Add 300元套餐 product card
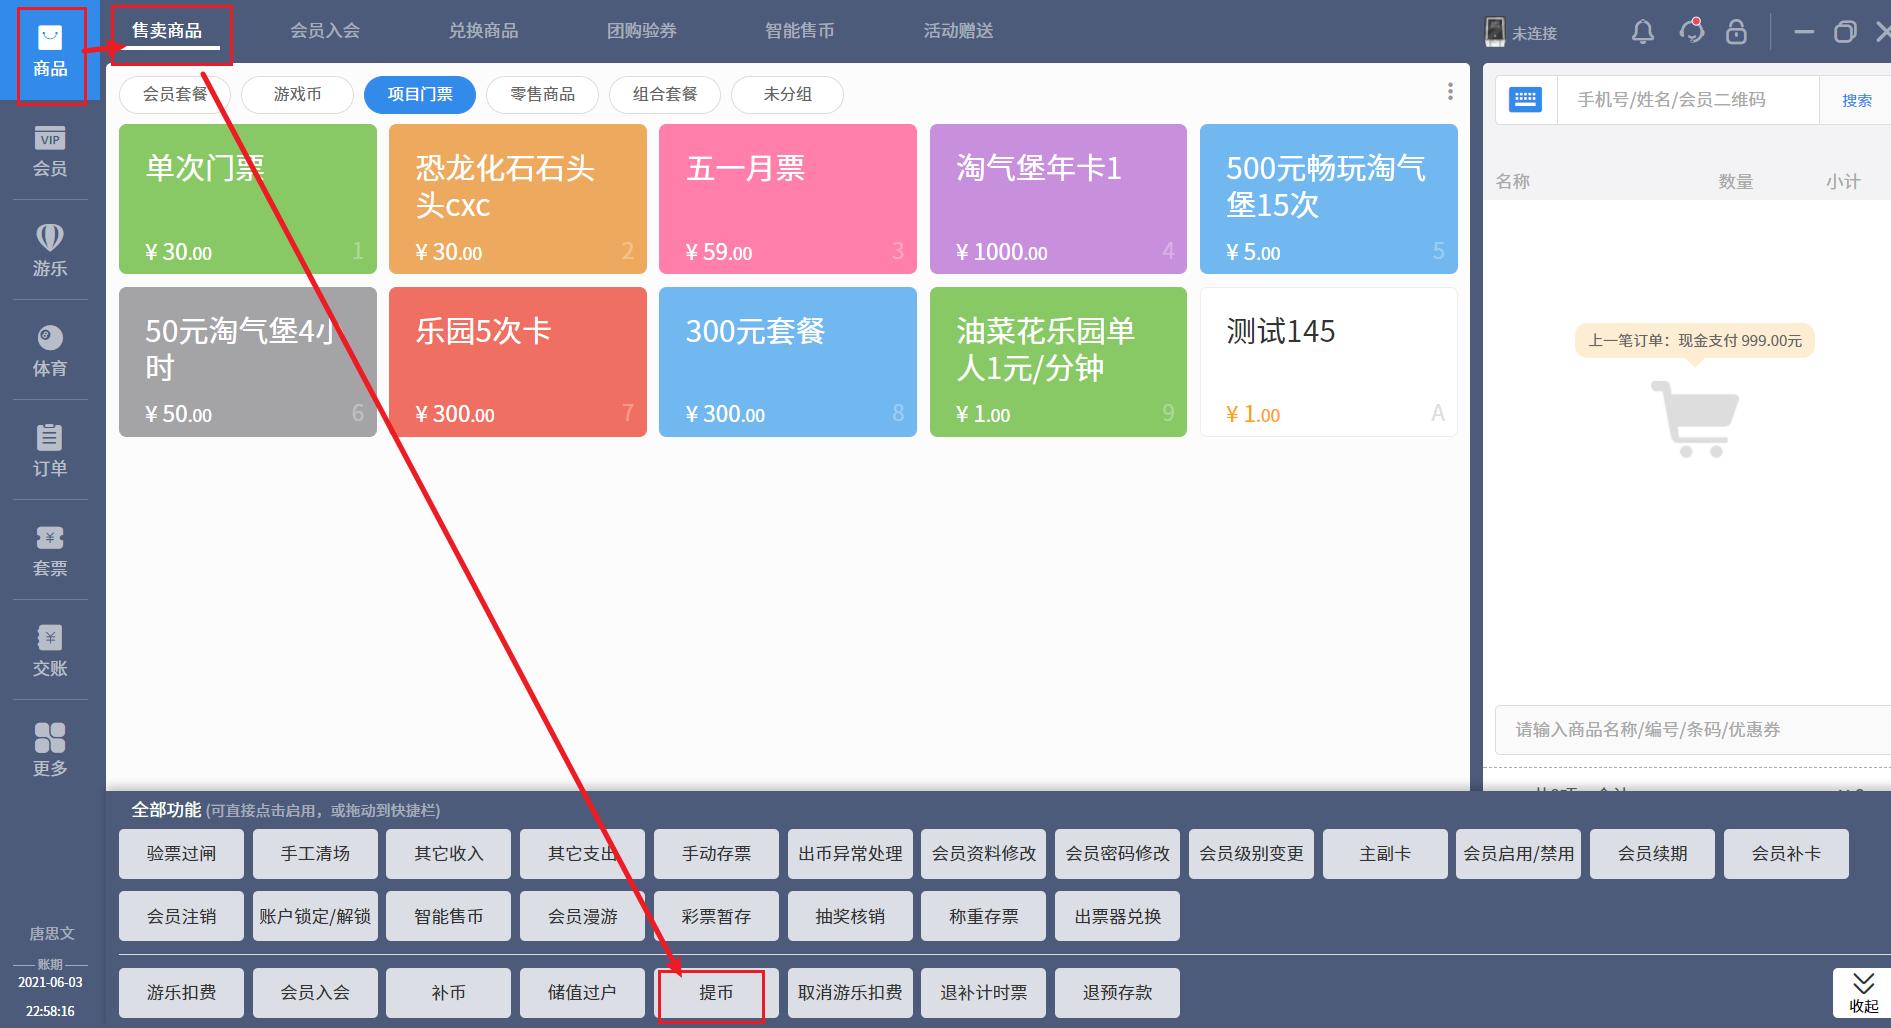Screen dimensions: 1891x1028 [x=788, y=362]
